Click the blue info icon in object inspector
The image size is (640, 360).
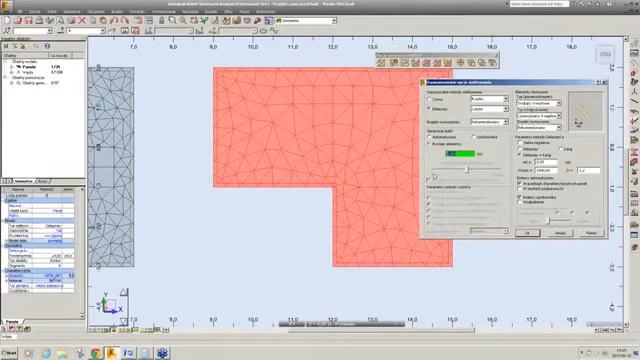pyautogui.click(x=47, y=46)
